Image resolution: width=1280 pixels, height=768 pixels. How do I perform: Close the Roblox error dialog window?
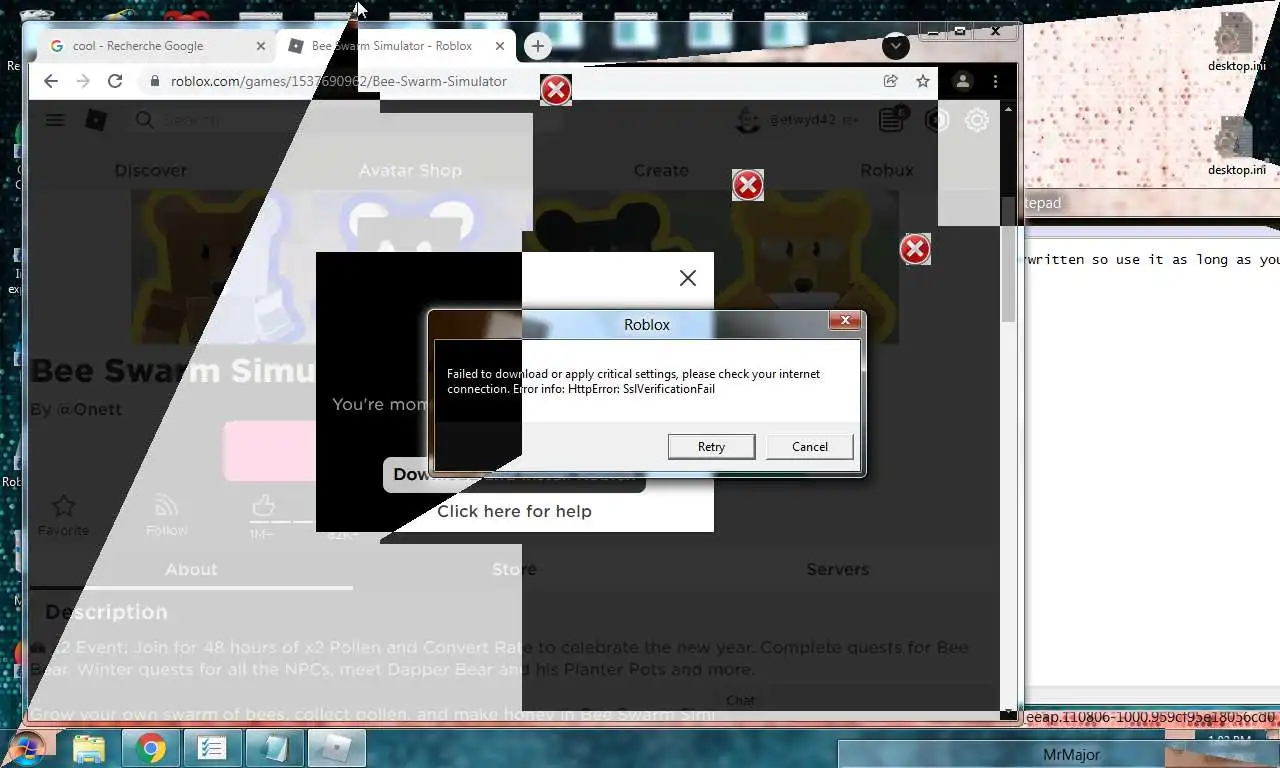point(845,321)
